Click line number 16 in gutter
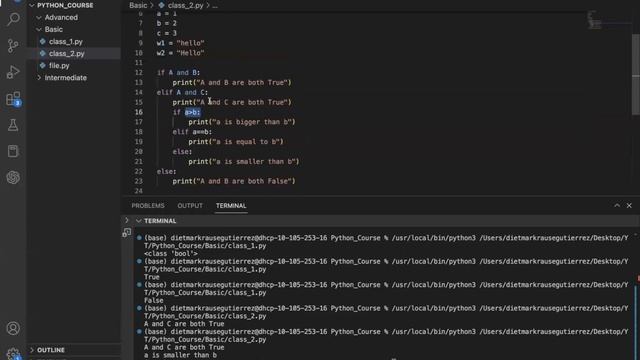 [x=139, y=112]
